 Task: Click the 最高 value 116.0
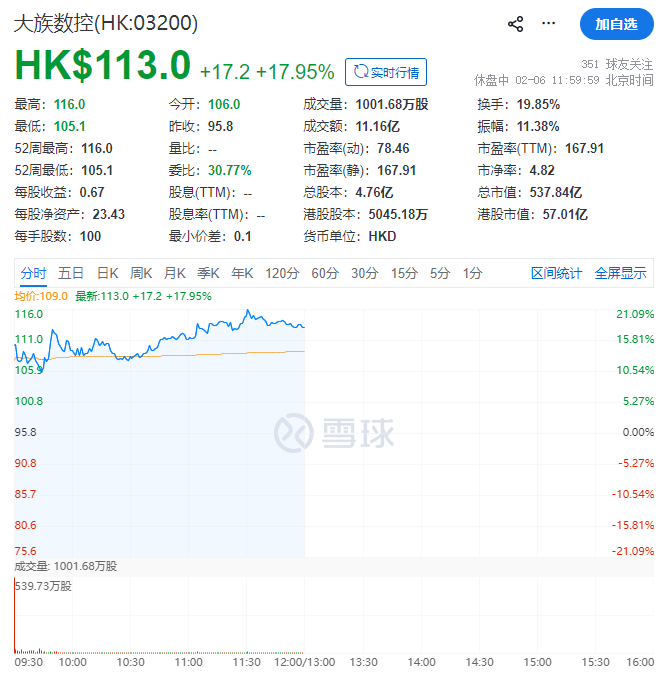tap(69, 104)
